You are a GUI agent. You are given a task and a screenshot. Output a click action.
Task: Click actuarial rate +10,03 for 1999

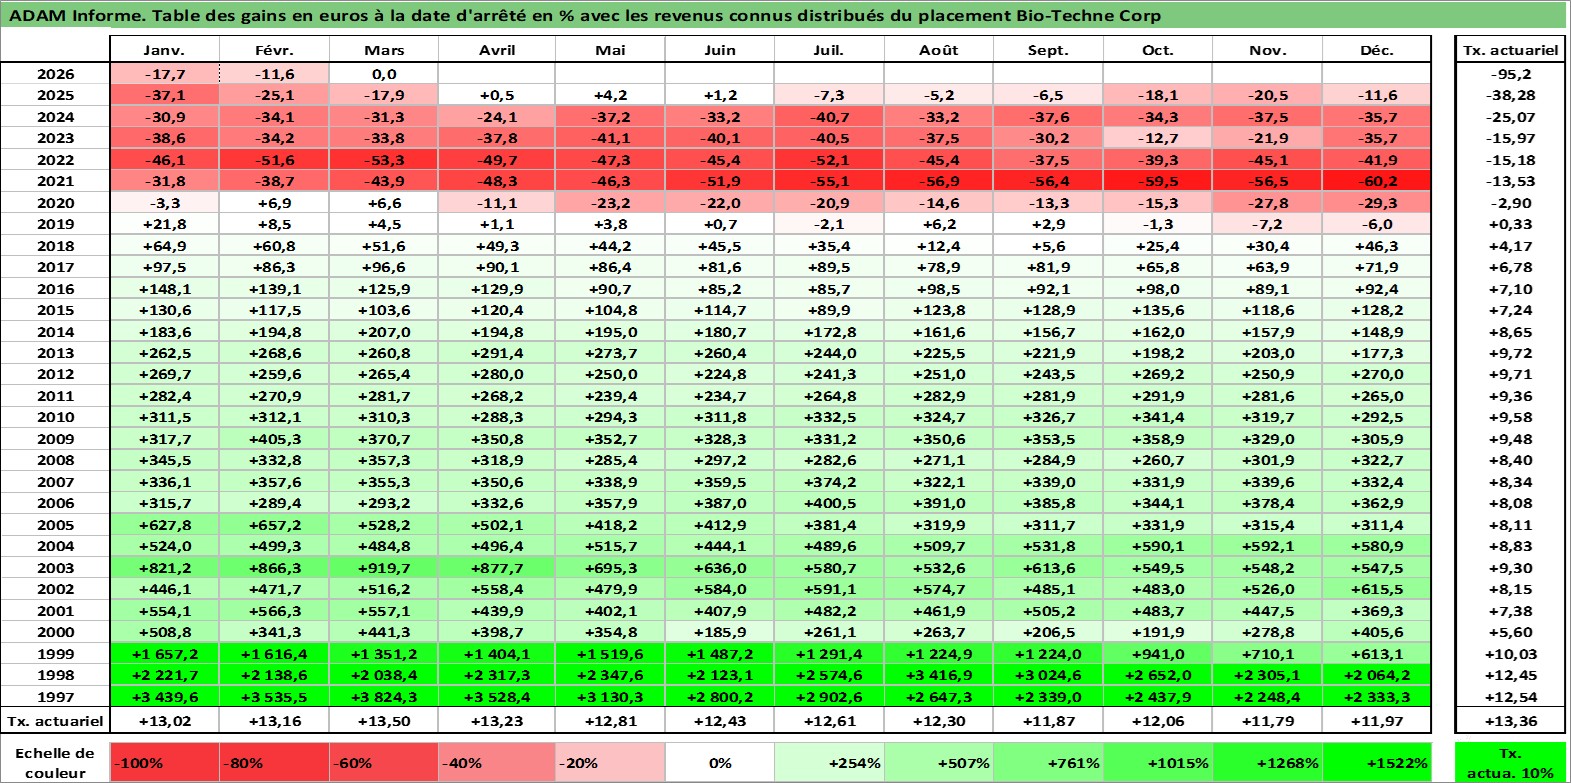pyautogui.click(x=1510, y=654)
